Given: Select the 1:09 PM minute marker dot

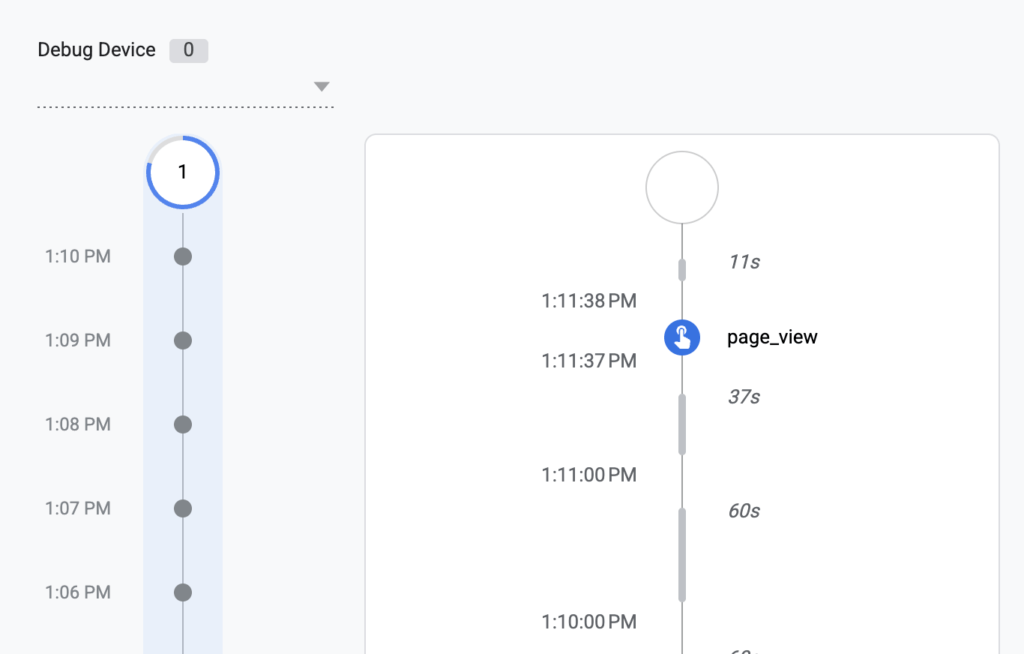Looking at the screenshot, I should pos(183,340).
